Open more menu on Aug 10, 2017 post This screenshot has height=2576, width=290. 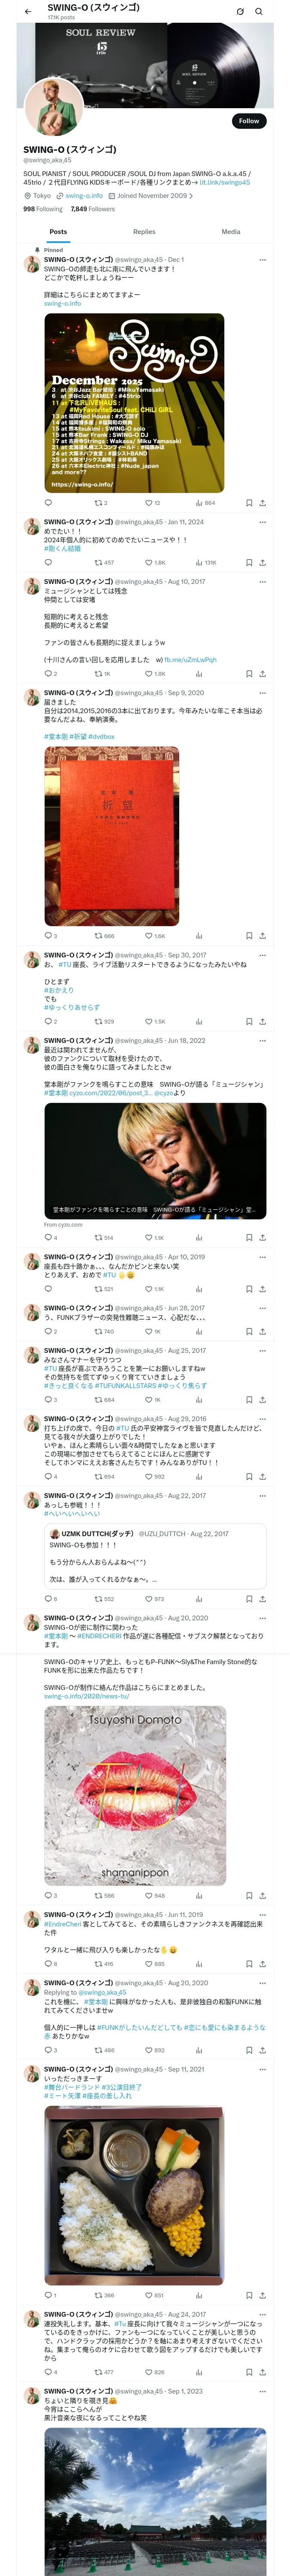(x=262, y=581)
